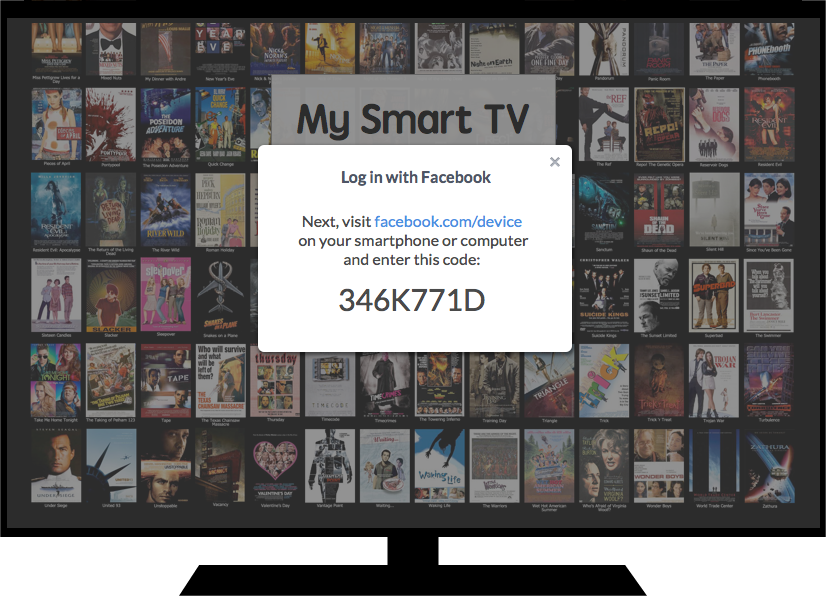826x603 pixels.
Task: Select the Turbulence poster
Action: point(769,380)
